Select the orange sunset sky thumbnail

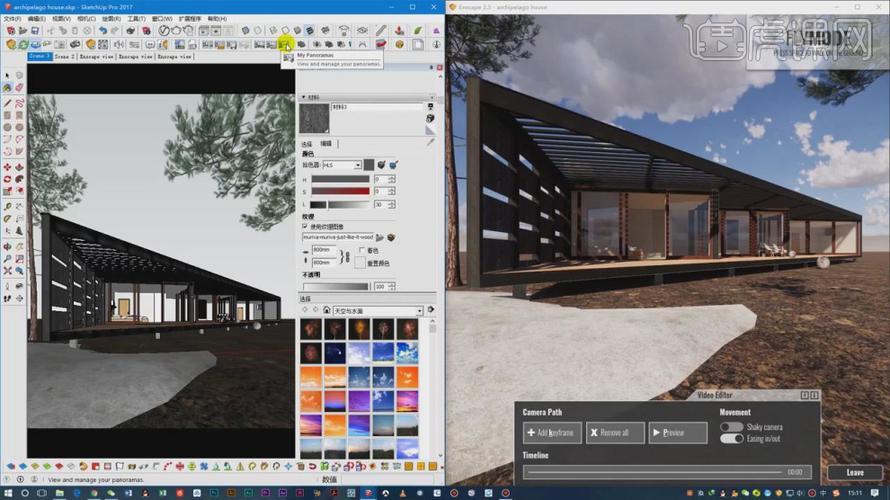click(x=311, y=377)
